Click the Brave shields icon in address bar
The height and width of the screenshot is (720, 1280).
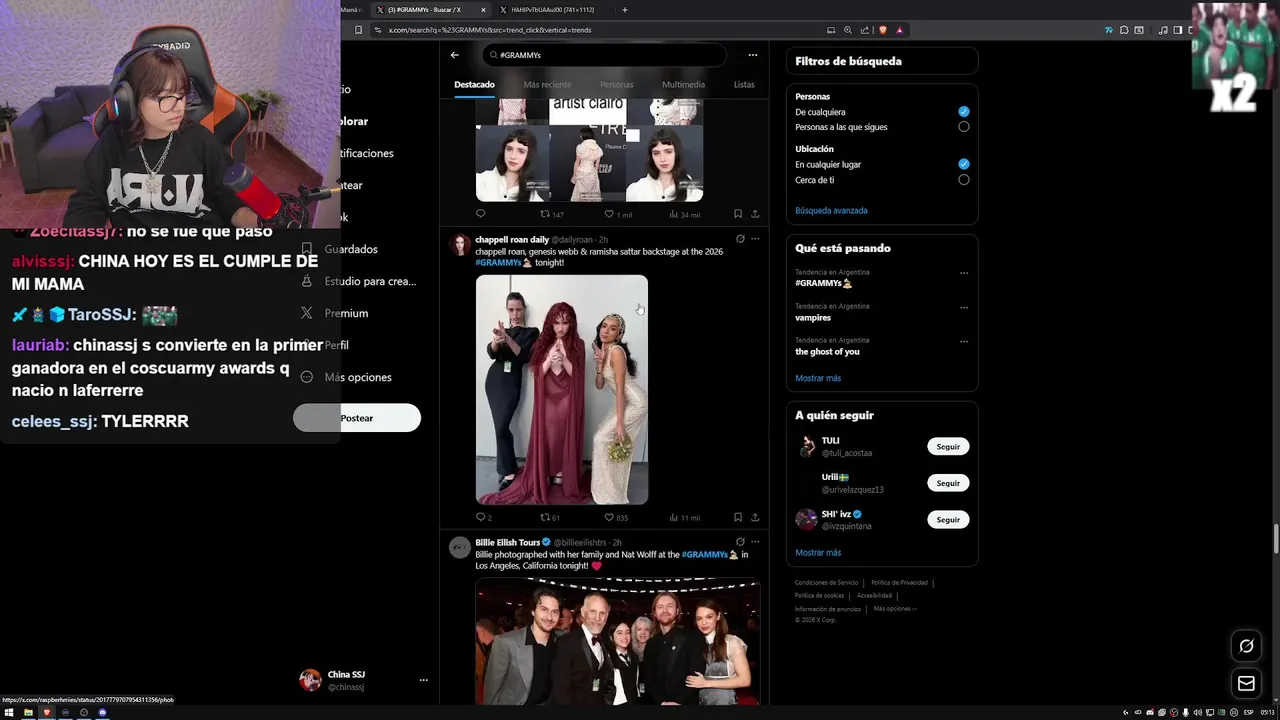(x=882, y=30)
